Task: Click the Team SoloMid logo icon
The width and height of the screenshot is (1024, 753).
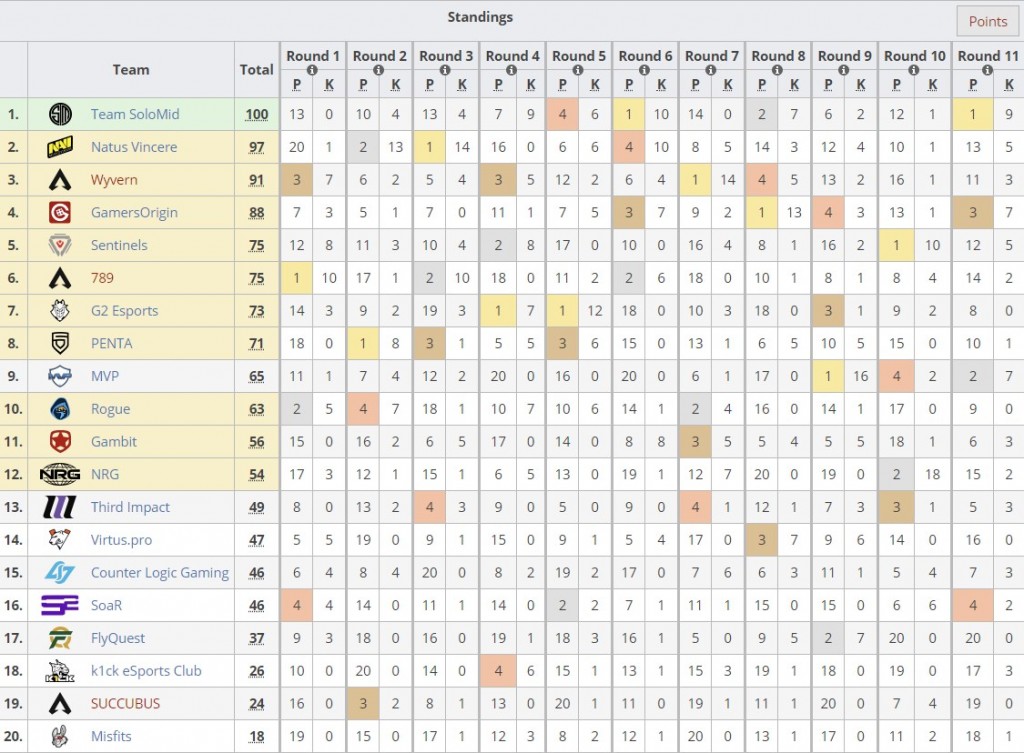Action: coord(60,114)
